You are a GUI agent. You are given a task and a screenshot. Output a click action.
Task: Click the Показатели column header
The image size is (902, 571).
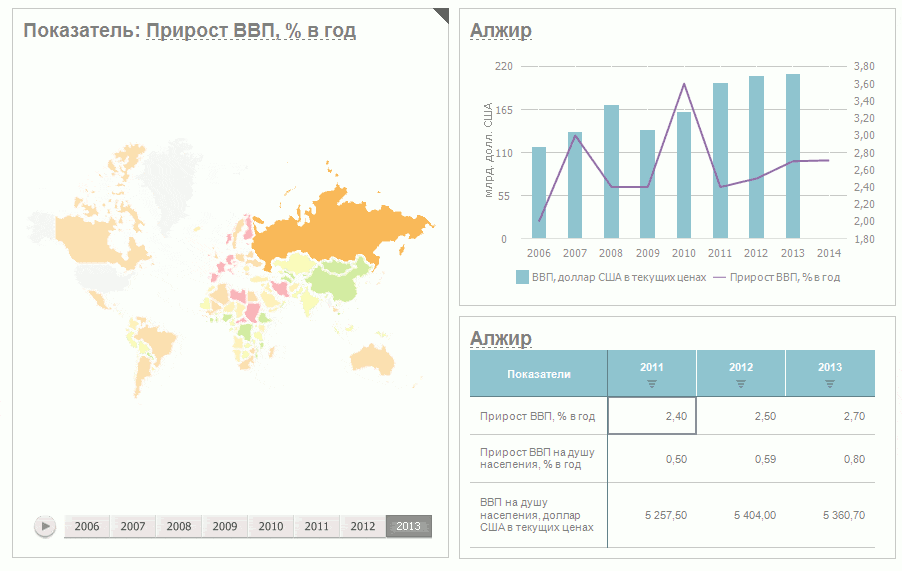[x=539, y=374]
